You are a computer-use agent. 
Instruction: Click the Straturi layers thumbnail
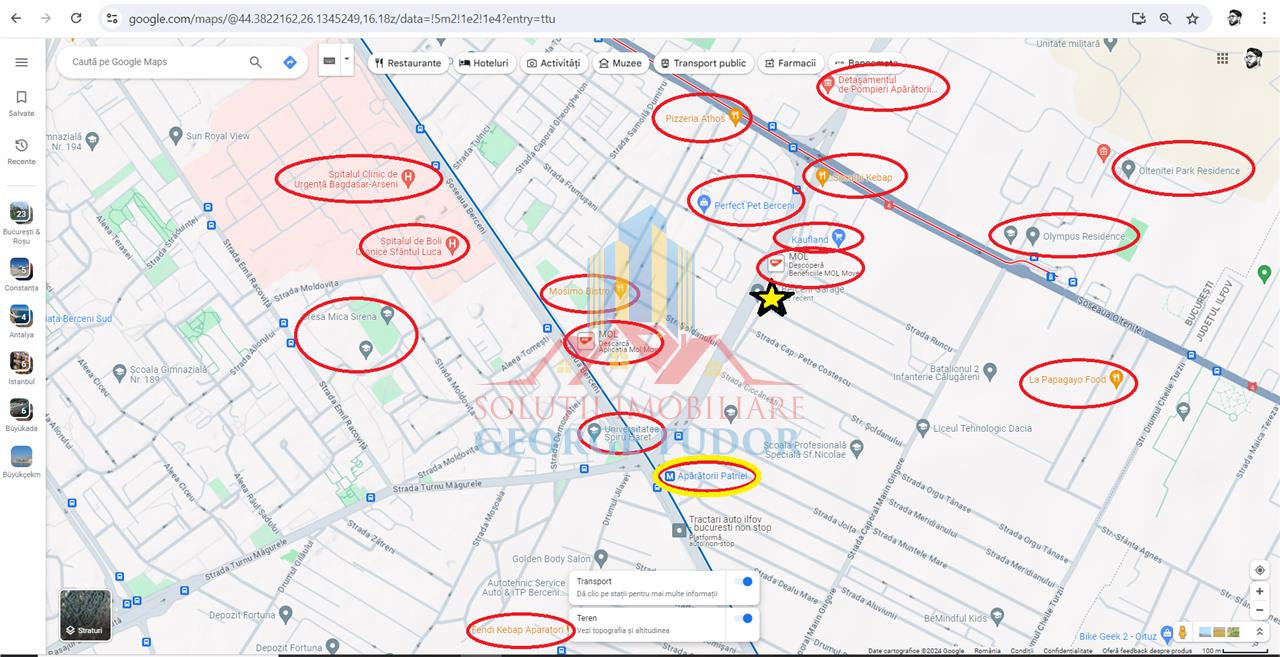tap(85, 615)
